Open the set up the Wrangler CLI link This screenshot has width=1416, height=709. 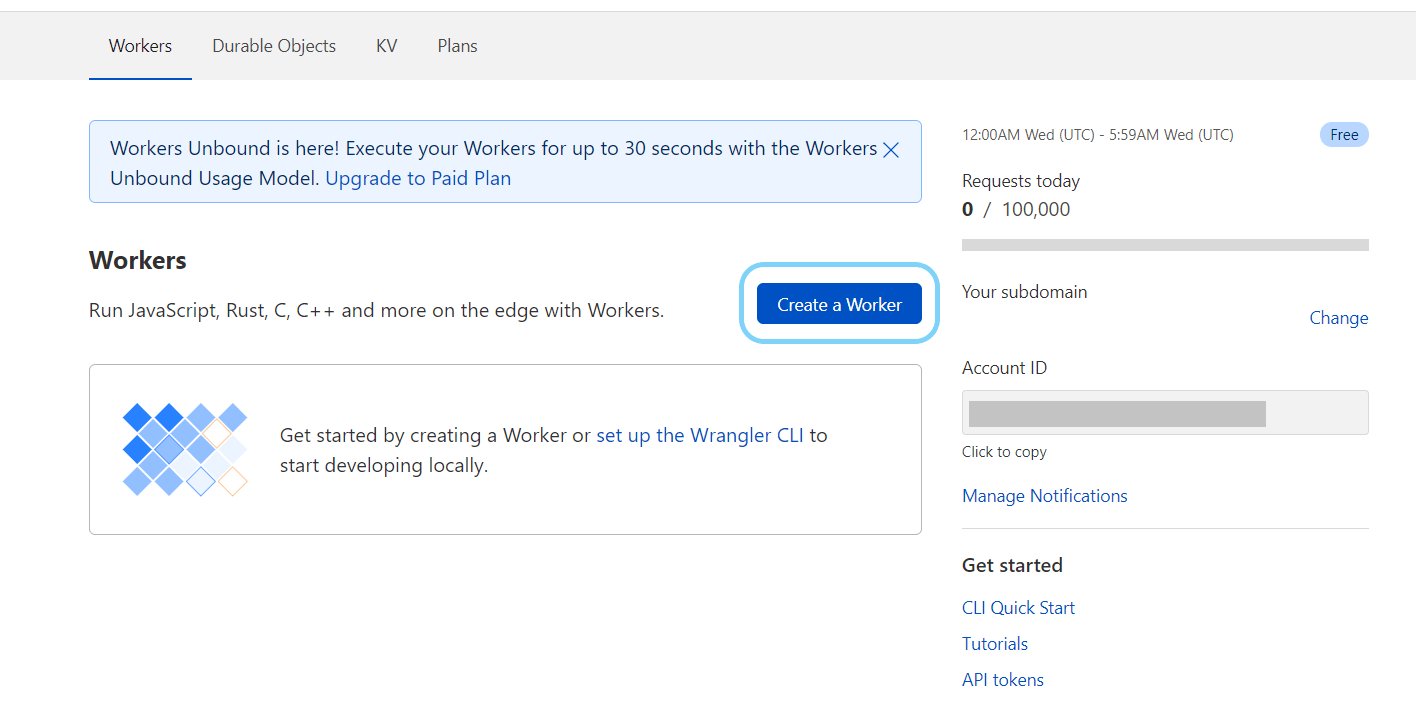point(700,435)
